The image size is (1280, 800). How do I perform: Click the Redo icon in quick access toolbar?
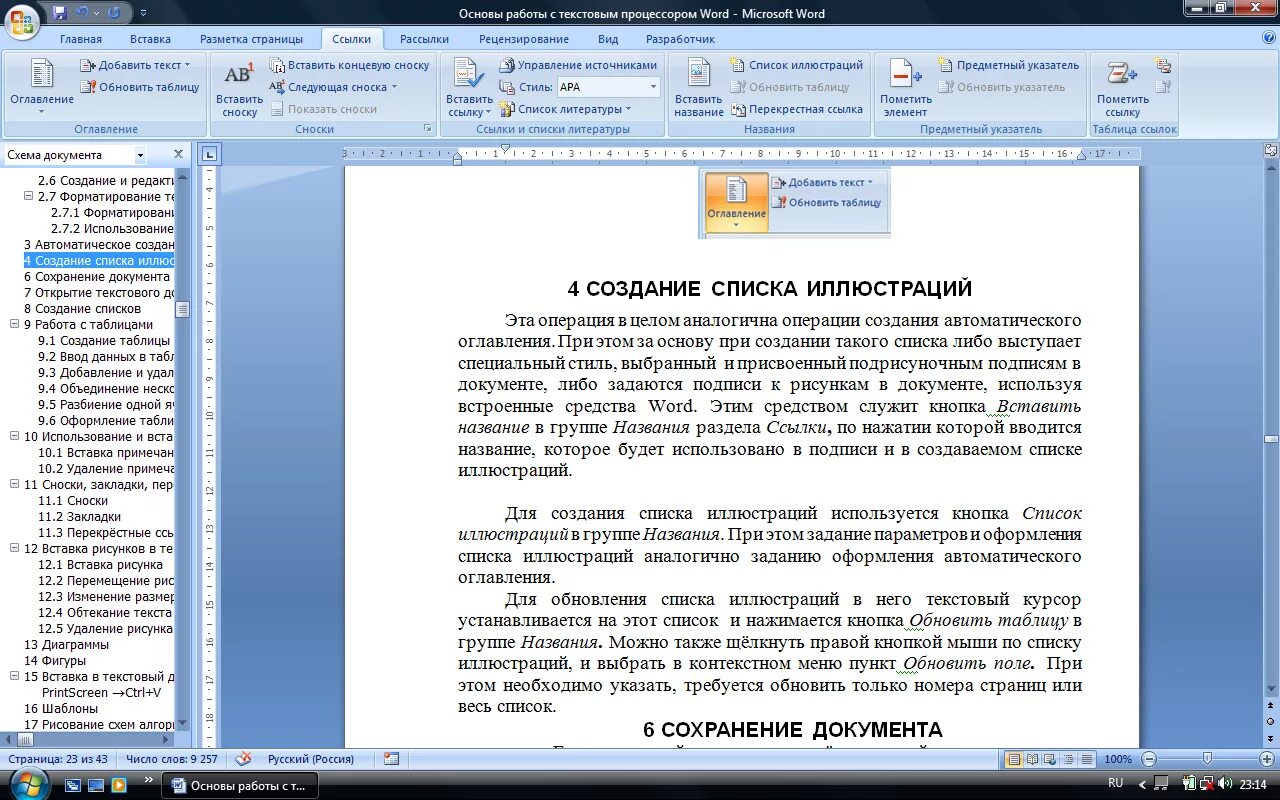tap(113, 13)
